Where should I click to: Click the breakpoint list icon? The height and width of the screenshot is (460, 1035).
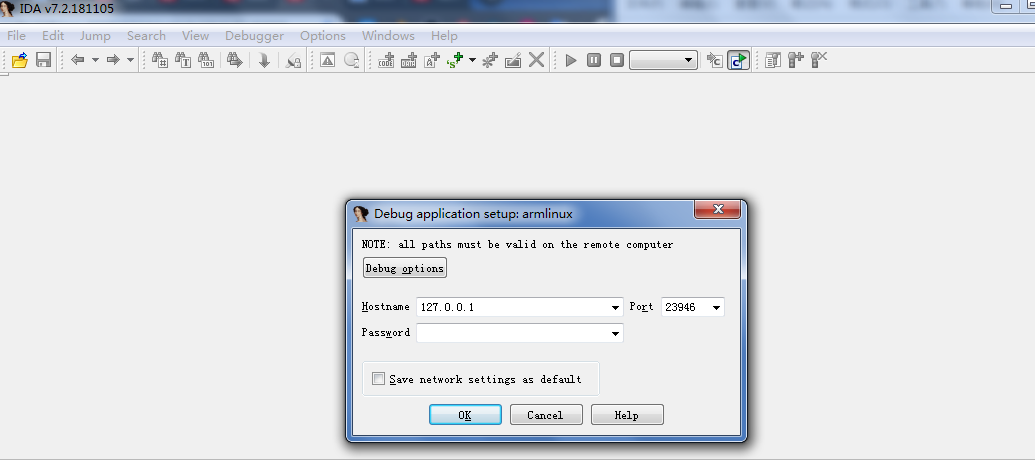(772, 60)
